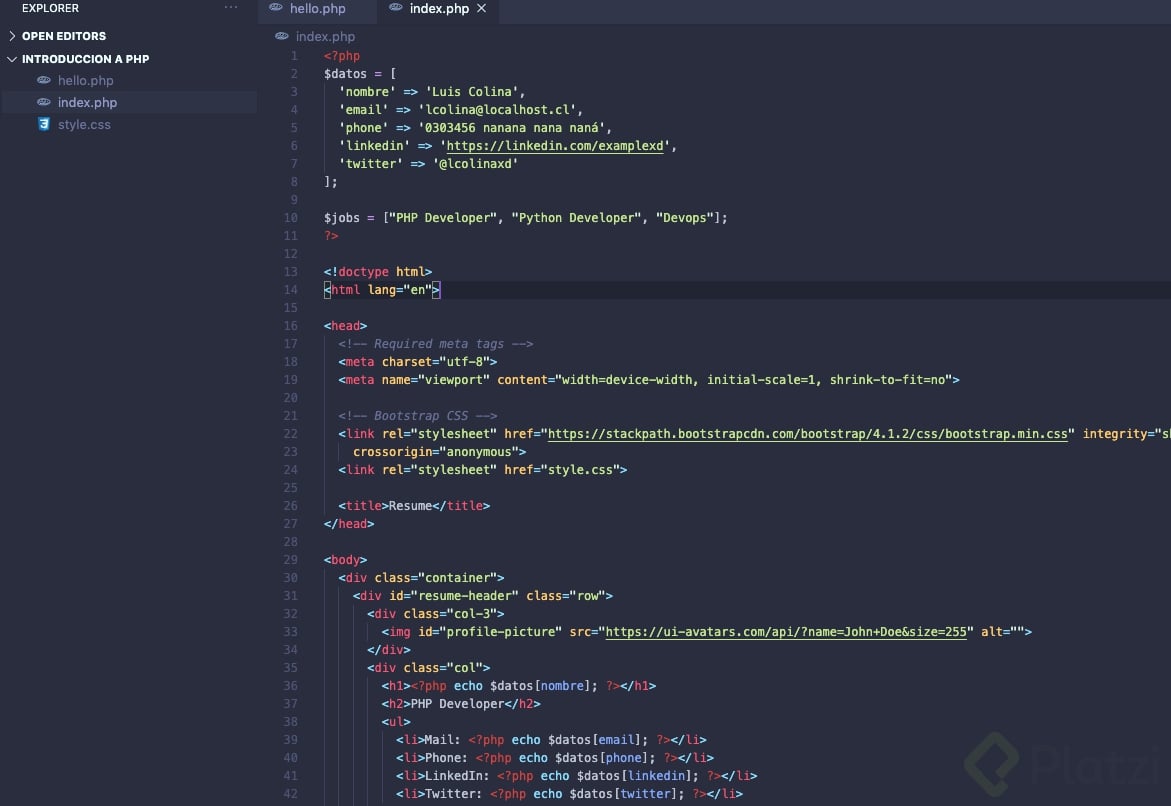Screen dimensions: 1171x806
Task: Open the ui-avatars.com image URL
Action: tap(786, 632)
